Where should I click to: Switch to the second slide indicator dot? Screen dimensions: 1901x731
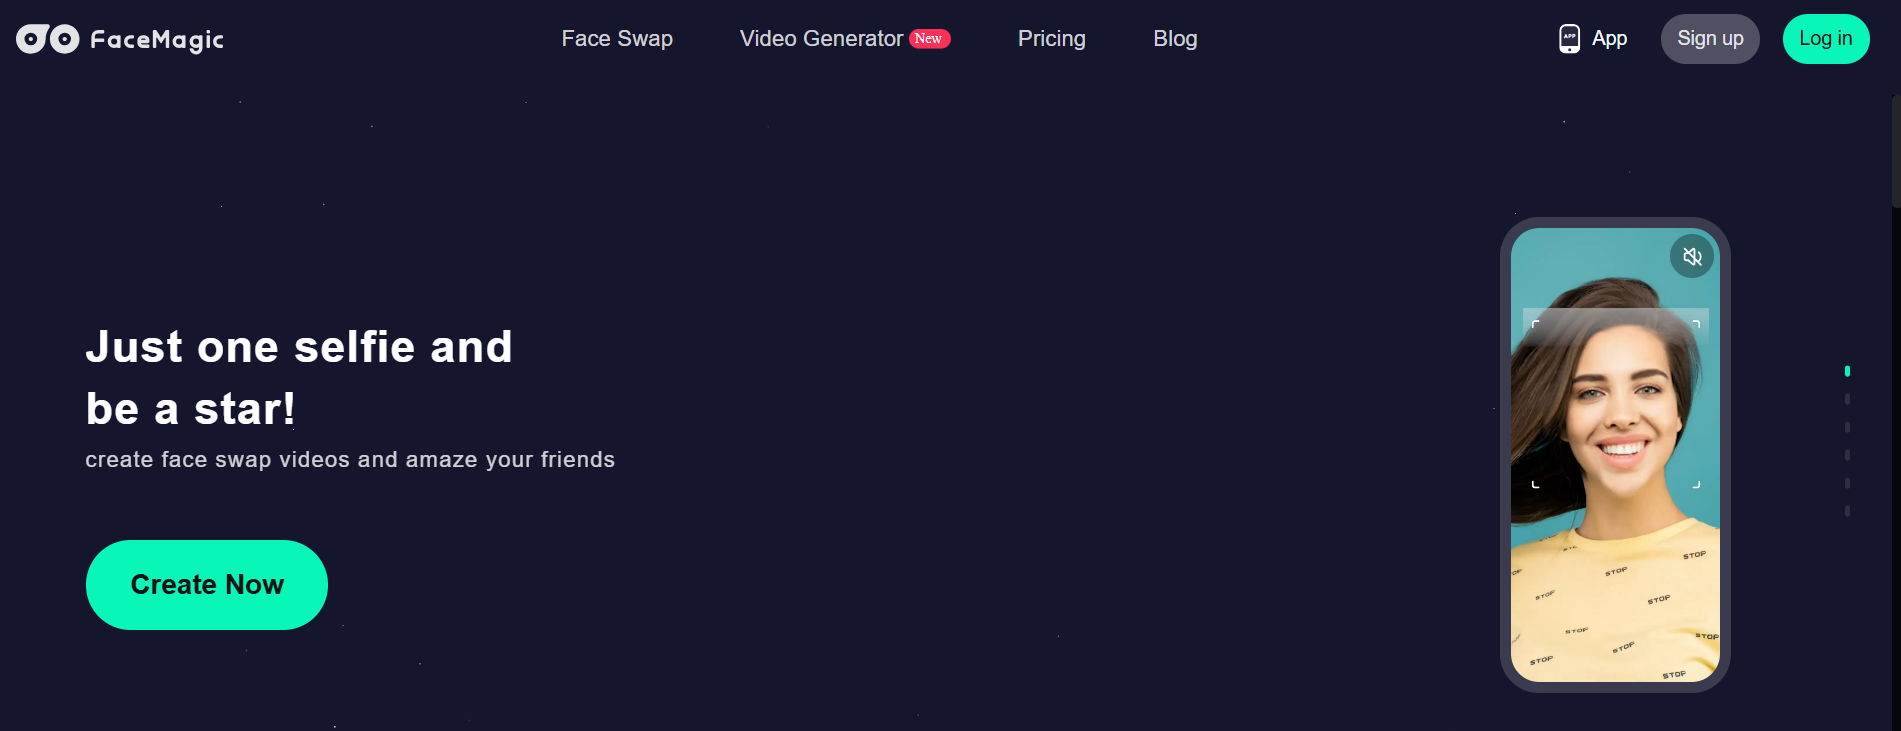click(x=1847, y=399)
